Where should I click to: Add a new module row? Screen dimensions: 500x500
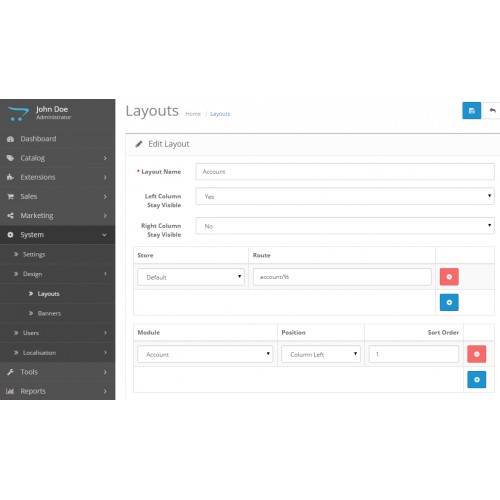(x=476, y=380)
